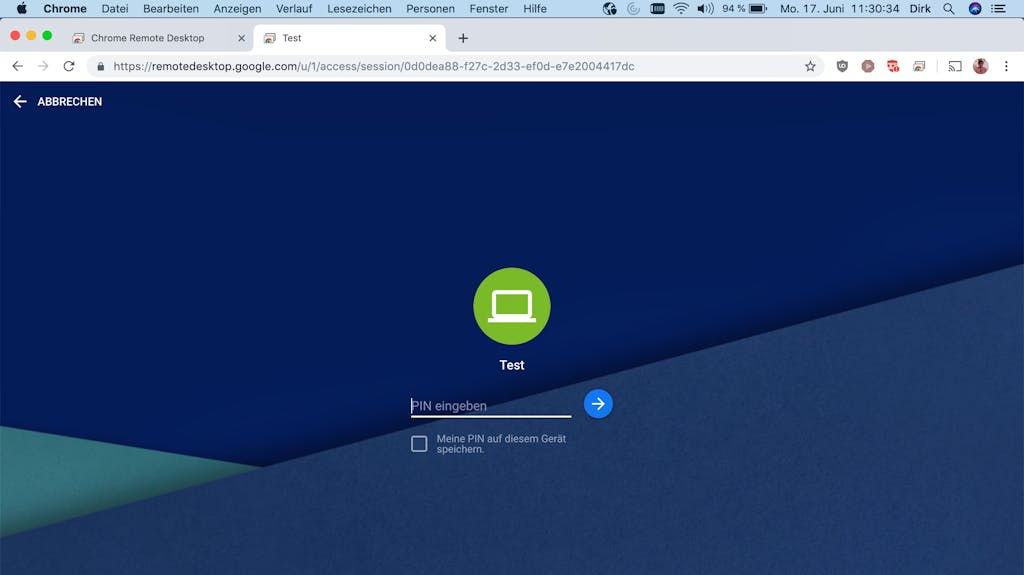Close the Test tab

(432, 38)
